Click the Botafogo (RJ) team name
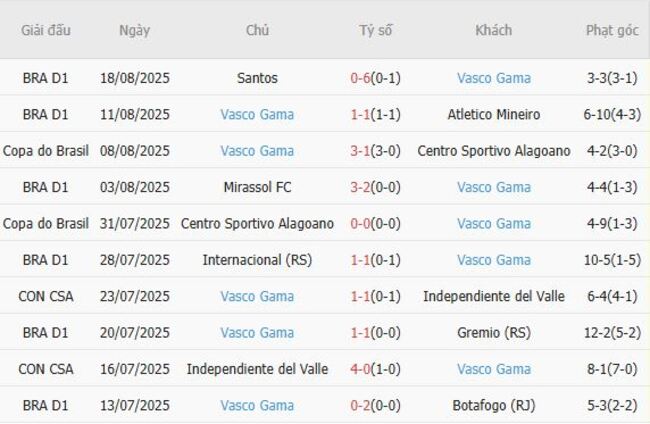Screen dimensions: 650x424 pyautogui.click(x=494, y=405)
